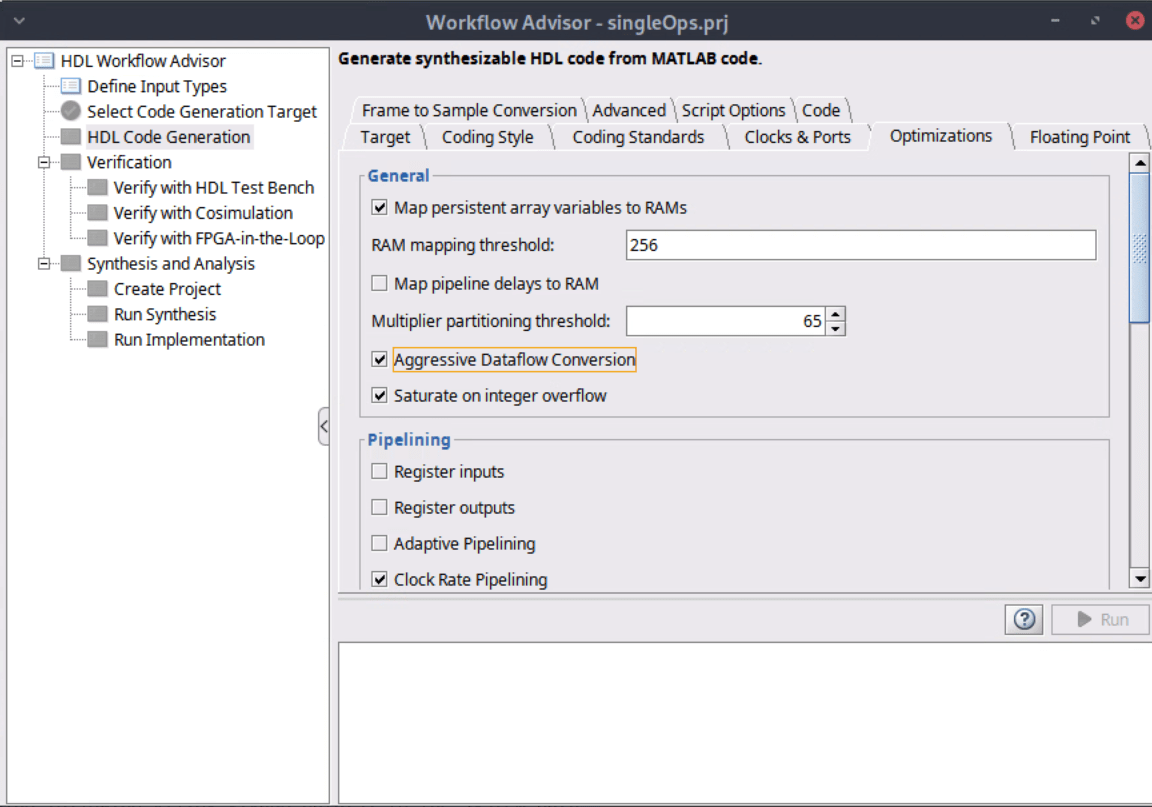
Task: Click the Select Code Generation Target status icon
Action: coord(71,112)
